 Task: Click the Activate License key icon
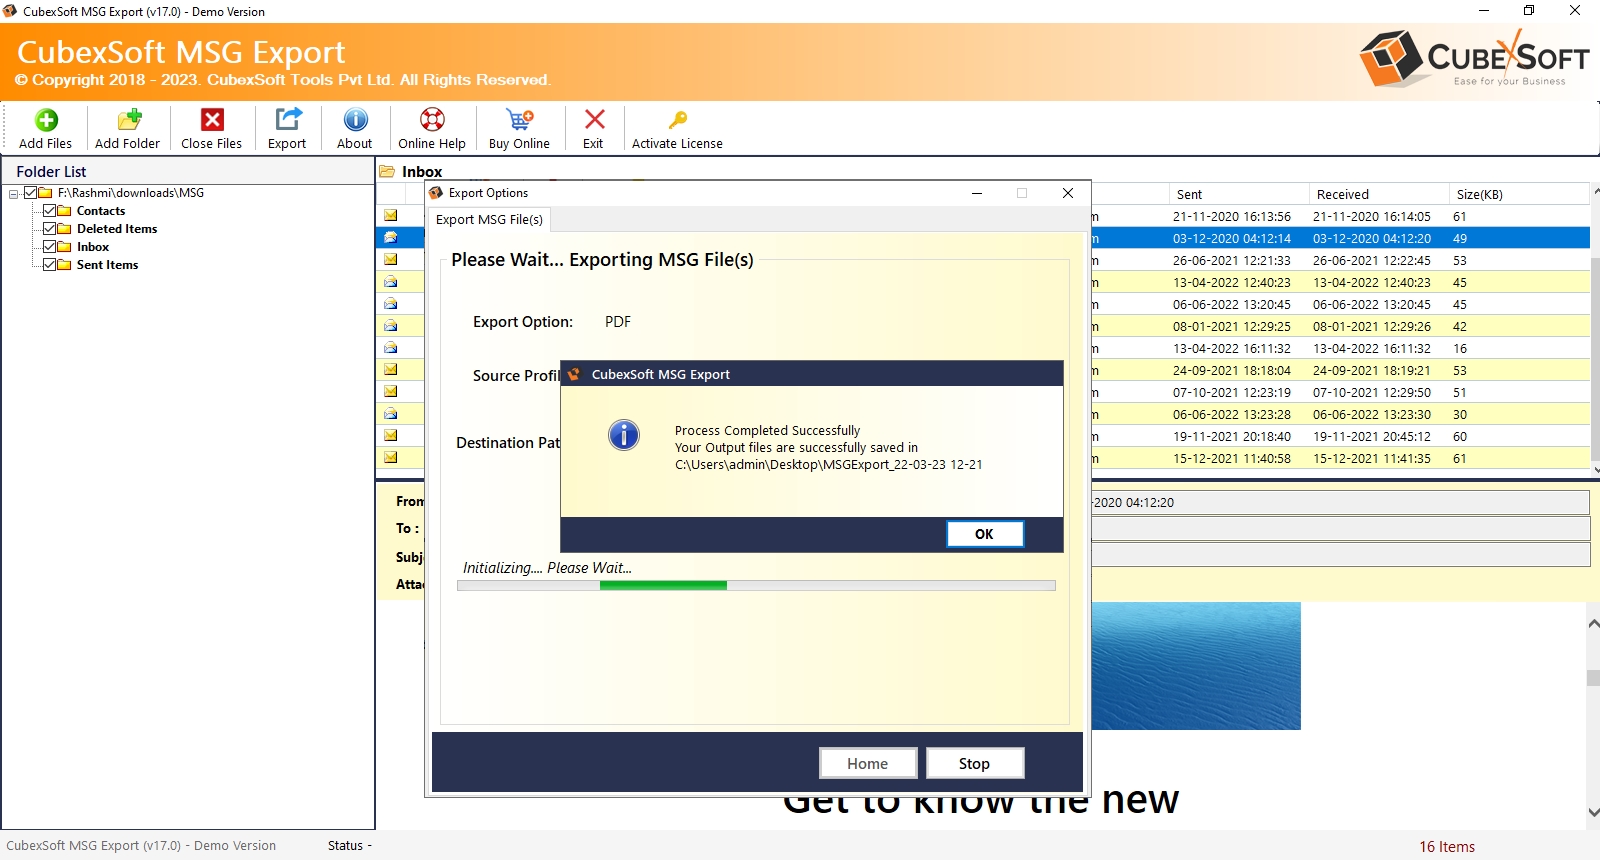pyautogui.click(x=678, y=120)
